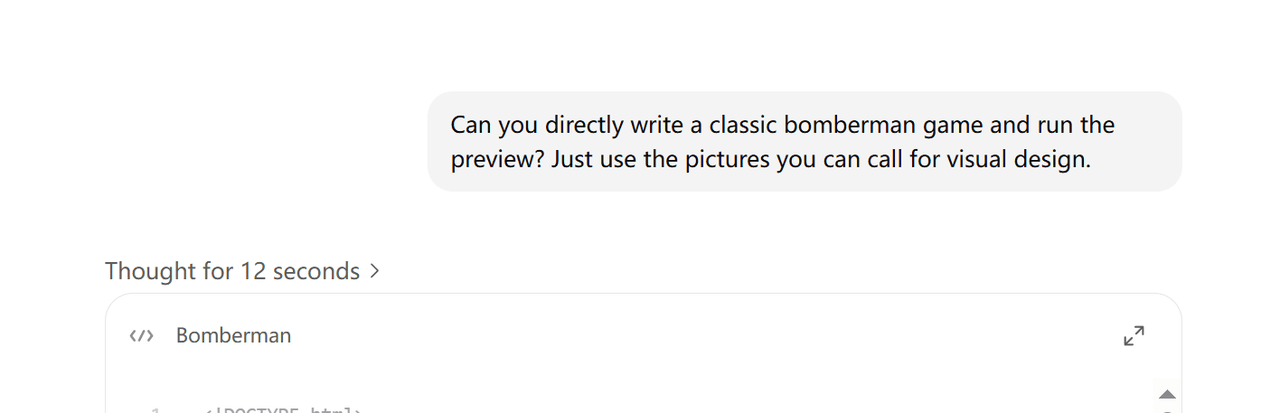The image size is (1280, 413).
Task: Click the word "seconds" in the thought summary
Action: 315,271
